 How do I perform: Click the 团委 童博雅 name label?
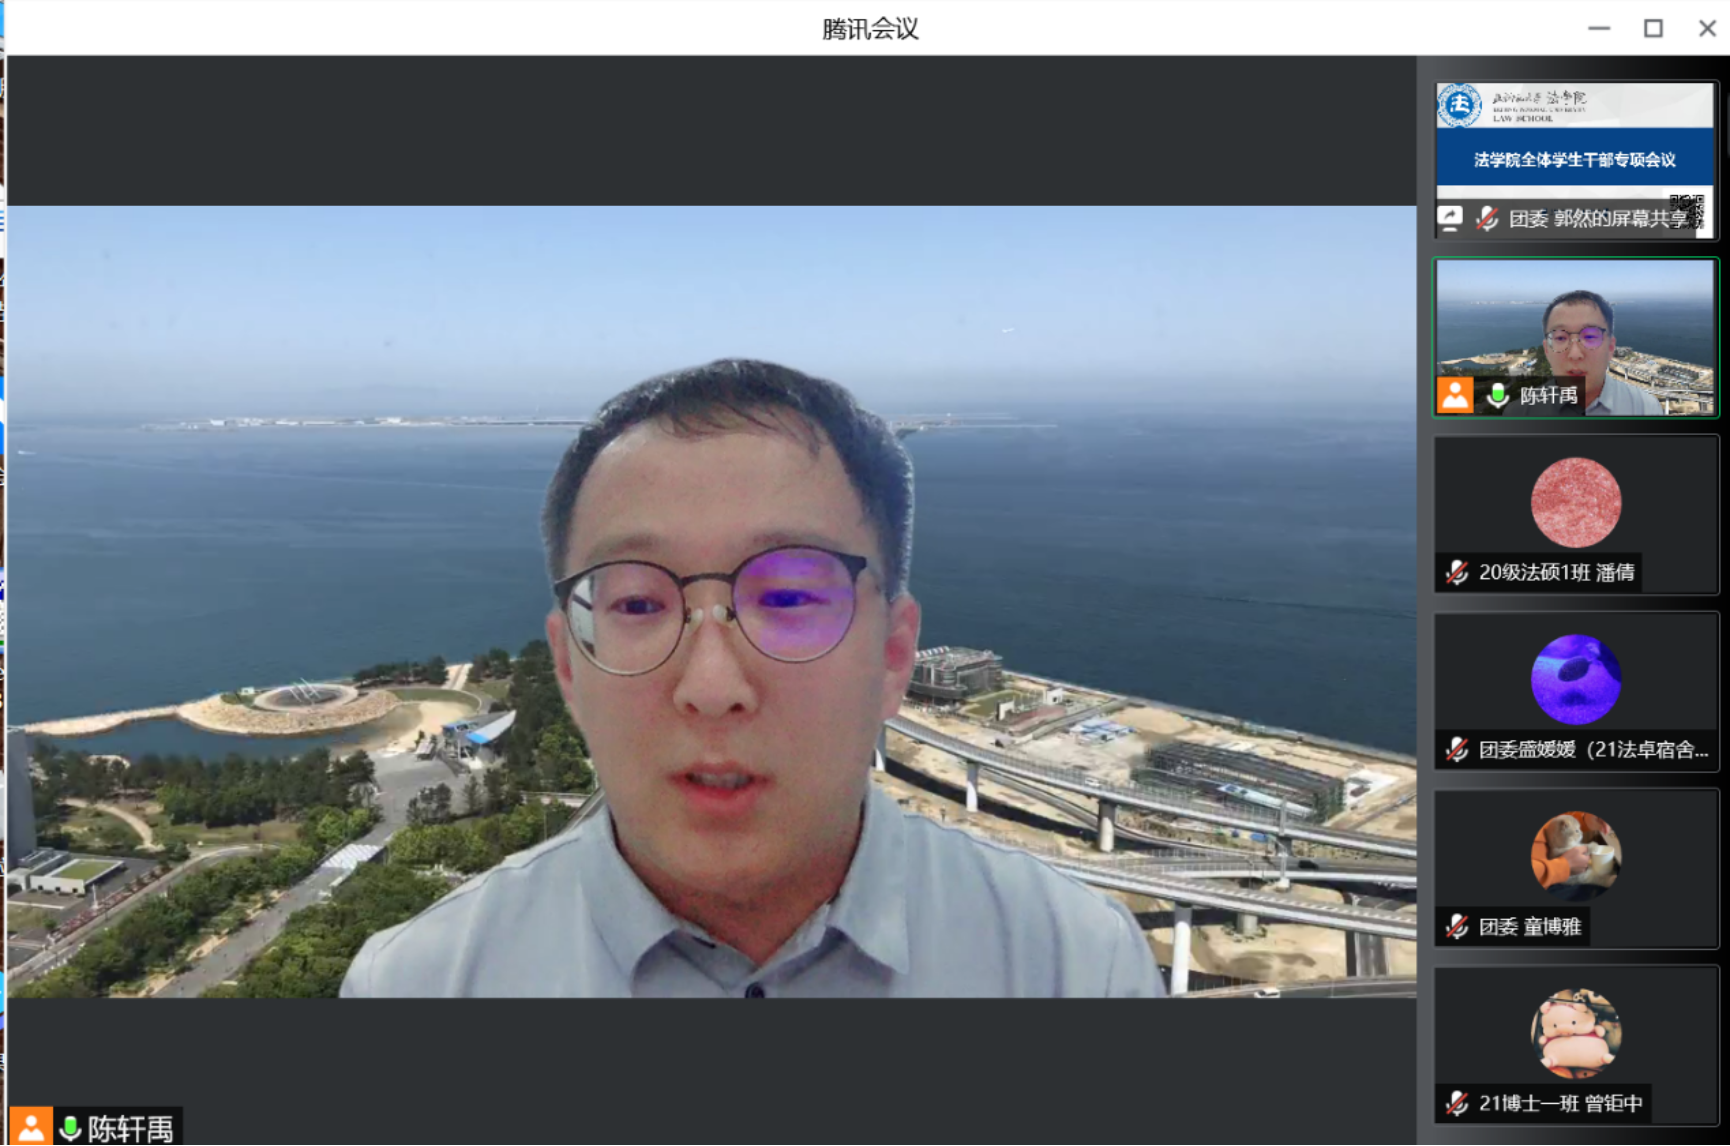click(x=1530, y=927)
